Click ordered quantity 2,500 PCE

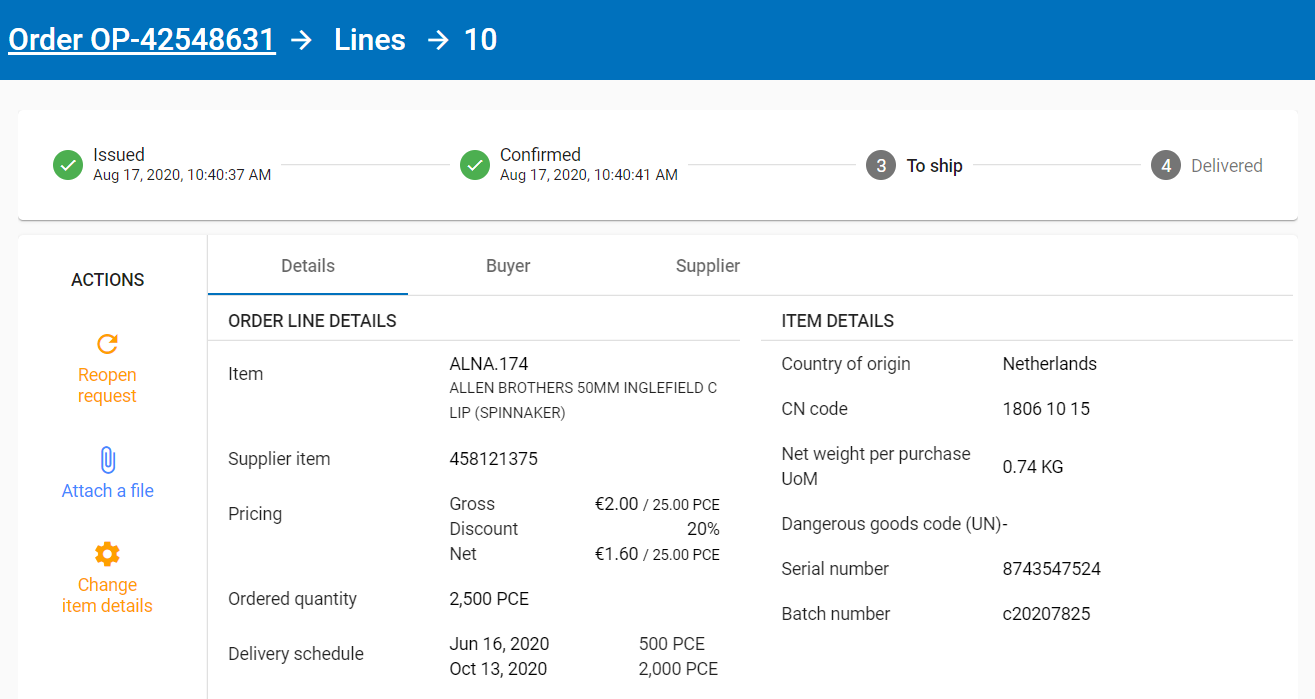click(489, 599)
